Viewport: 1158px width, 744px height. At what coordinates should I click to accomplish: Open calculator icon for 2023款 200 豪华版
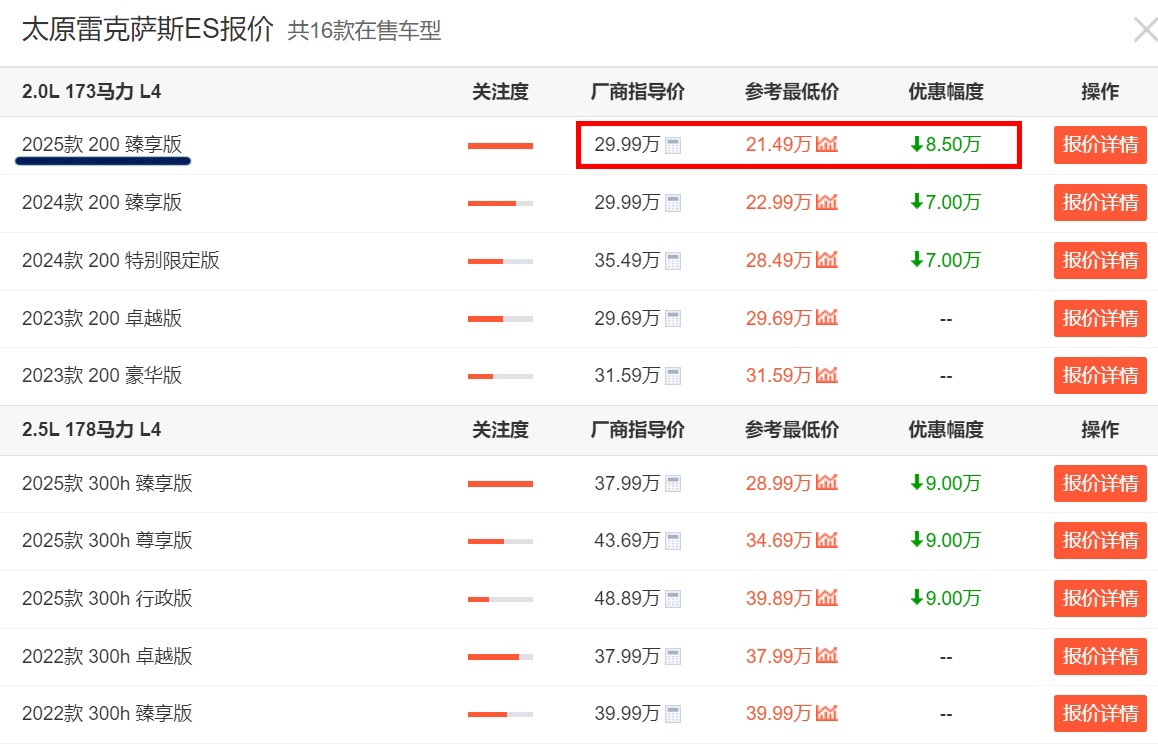pyautogui.click(x=673, y=376)
